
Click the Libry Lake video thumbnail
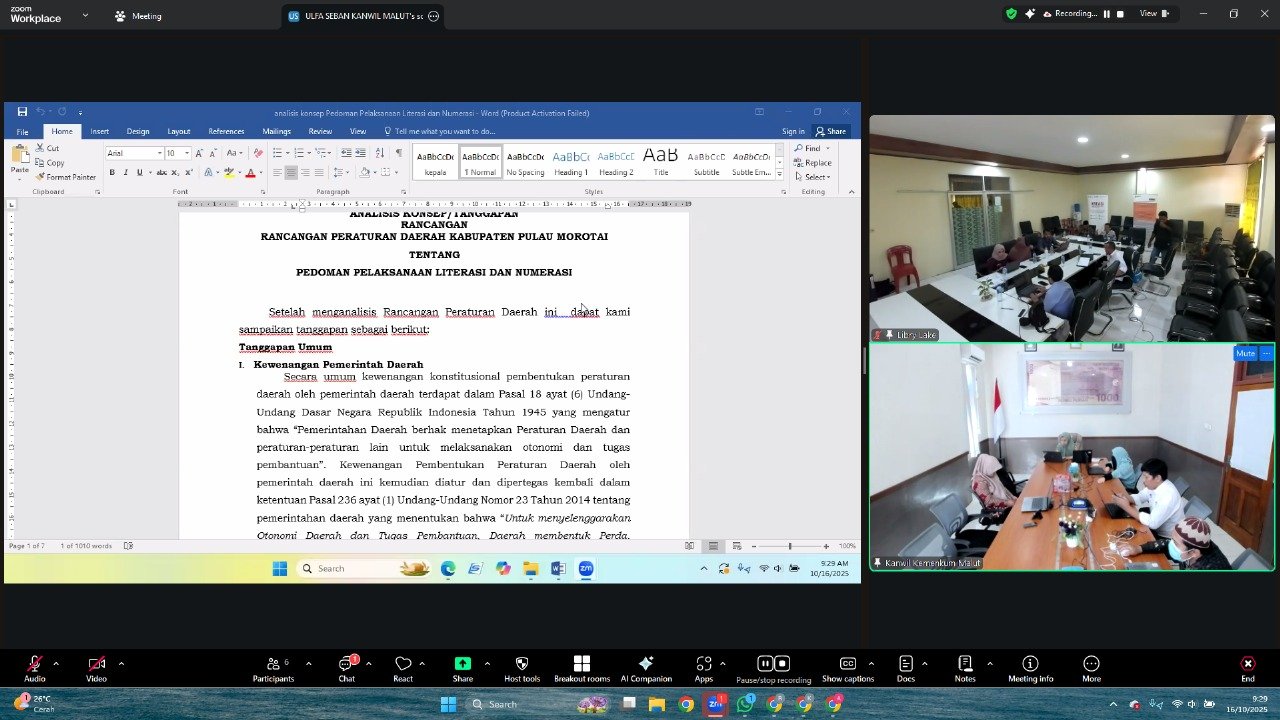1071,228
